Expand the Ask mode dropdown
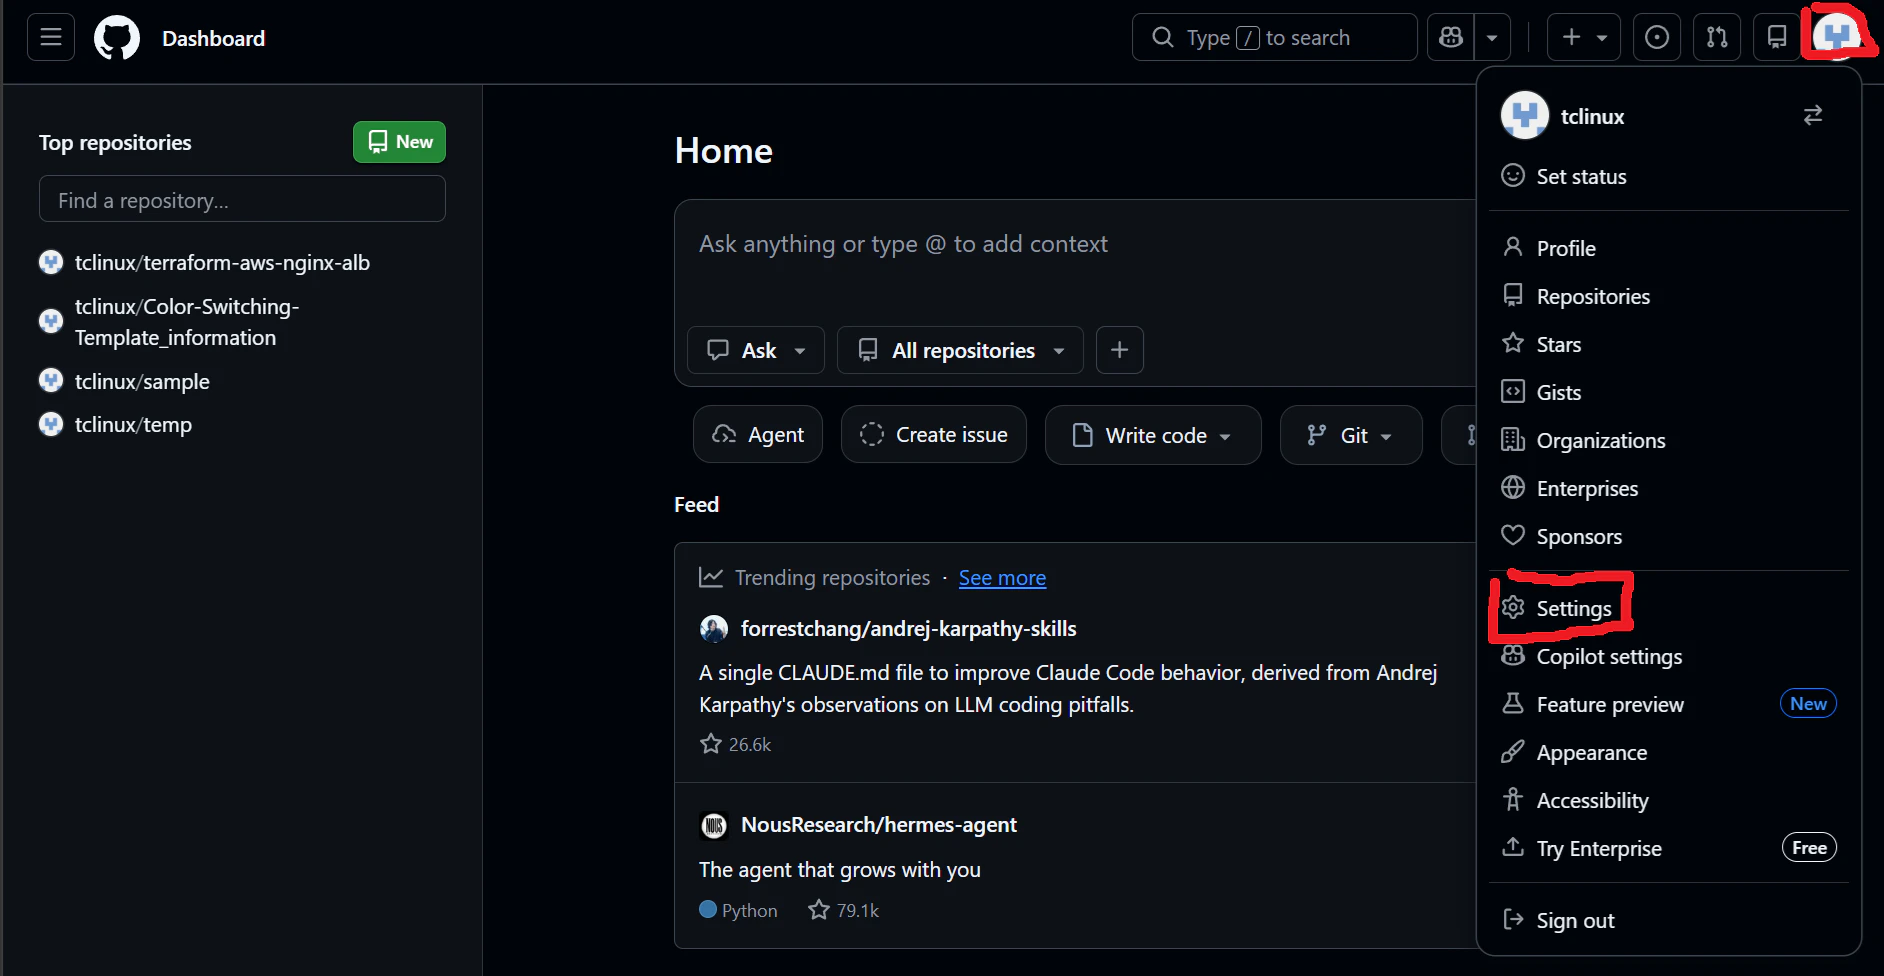1884x976 pixels. coord(756,350)
